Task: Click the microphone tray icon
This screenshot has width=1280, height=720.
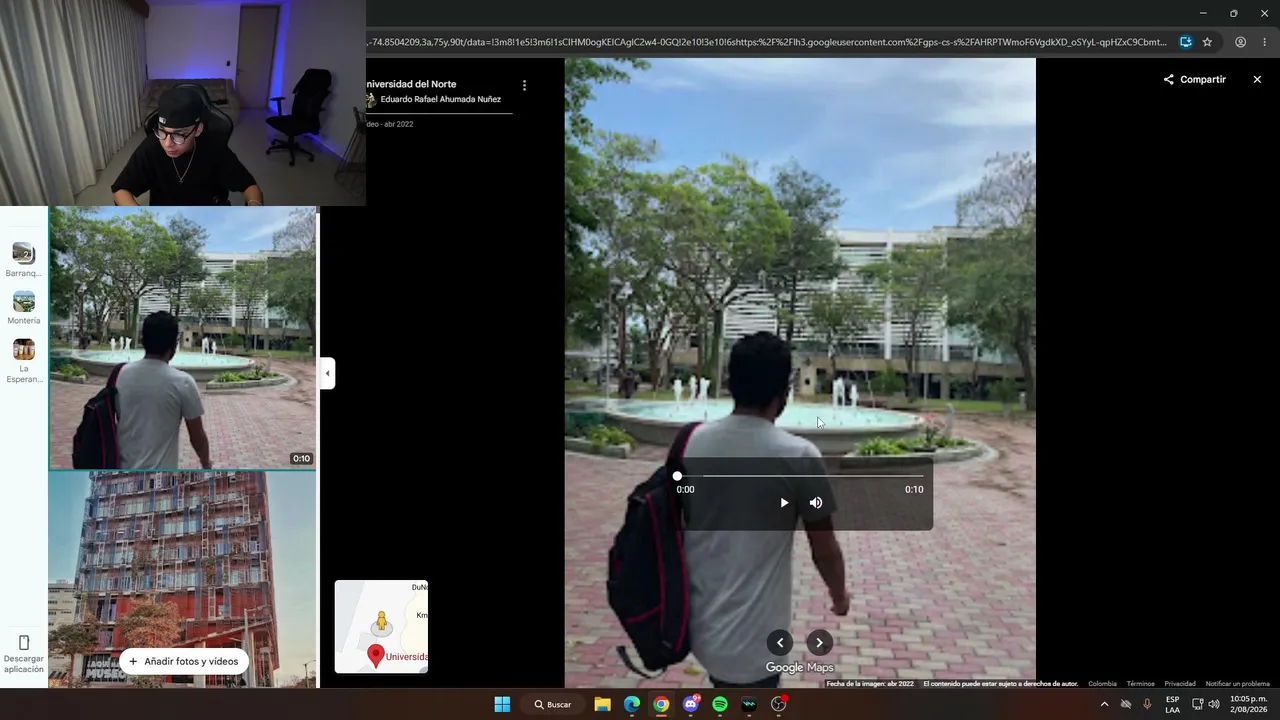Action: pyautogui.click(x=1147, y=704)
